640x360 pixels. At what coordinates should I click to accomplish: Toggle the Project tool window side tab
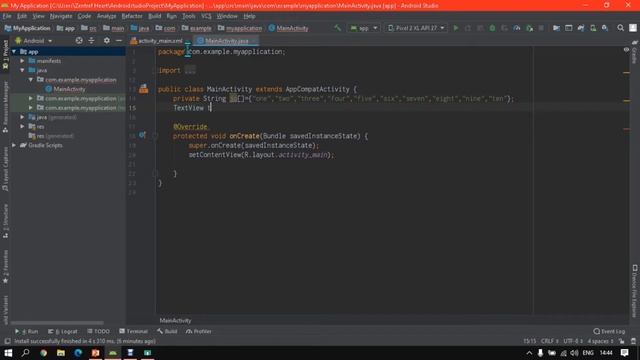coord(5,56)
